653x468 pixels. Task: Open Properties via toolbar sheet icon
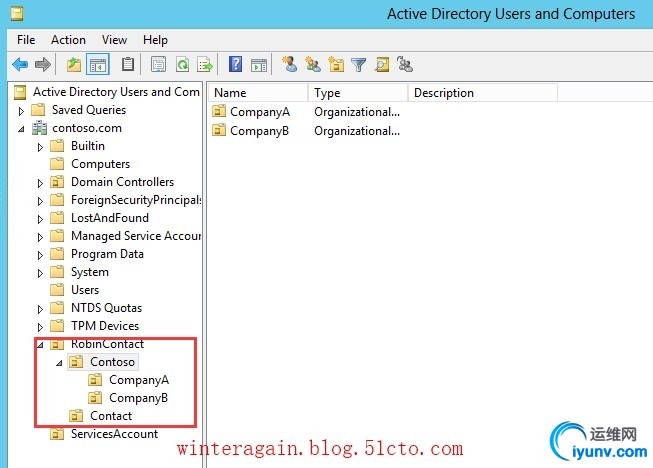point(158,65)
